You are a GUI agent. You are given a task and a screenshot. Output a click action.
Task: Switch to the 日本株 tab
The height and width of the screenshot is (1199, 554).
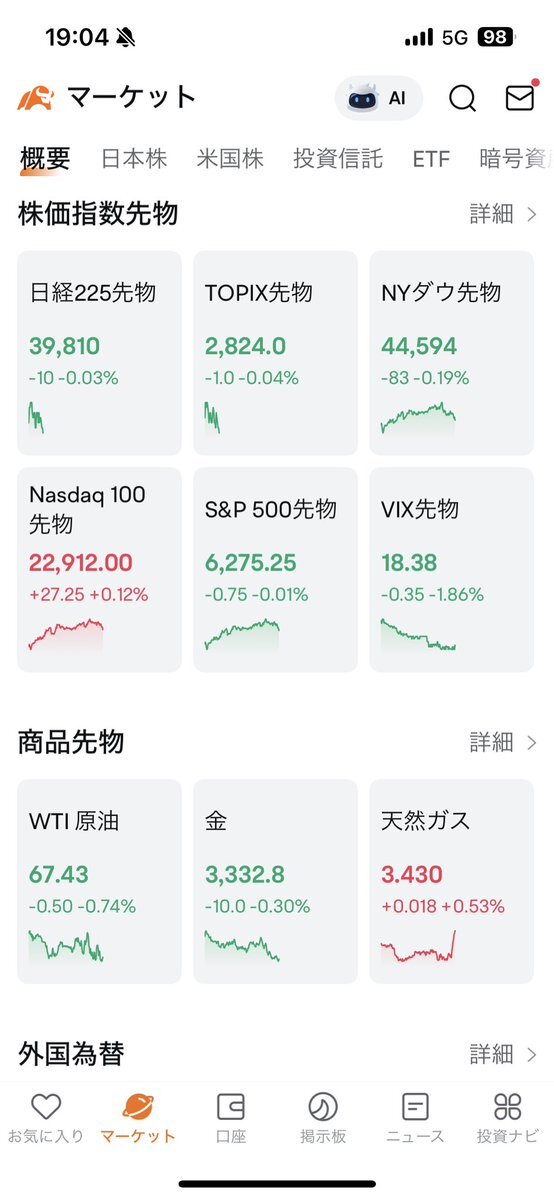point(134,158)
